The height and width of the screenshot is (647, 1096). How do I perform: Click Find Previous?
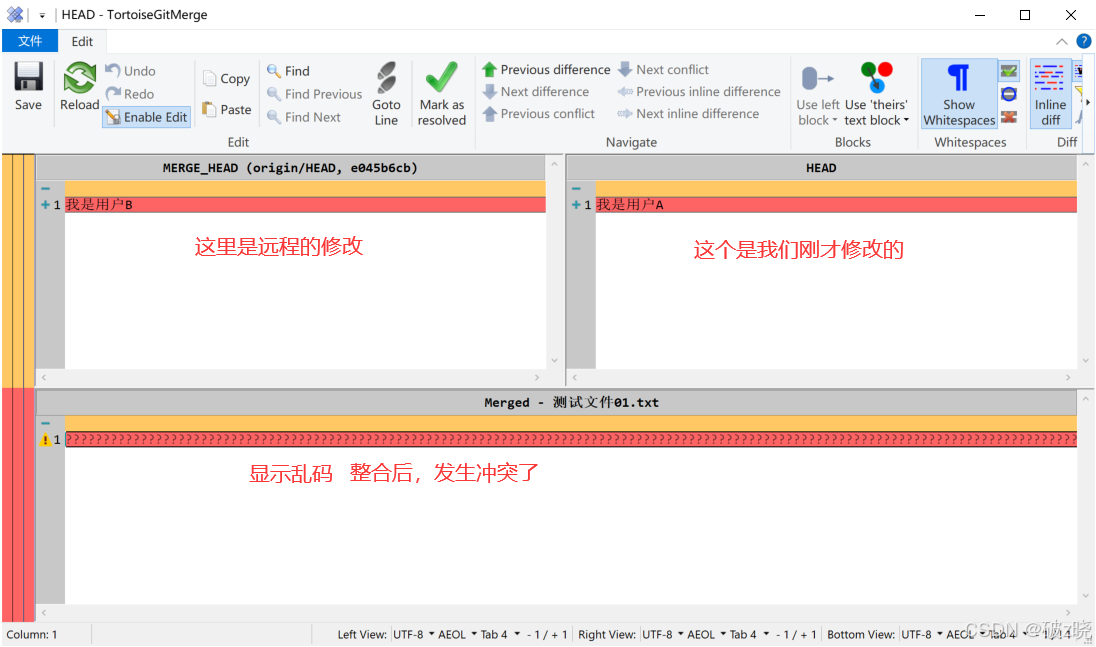tap(315, 94)
